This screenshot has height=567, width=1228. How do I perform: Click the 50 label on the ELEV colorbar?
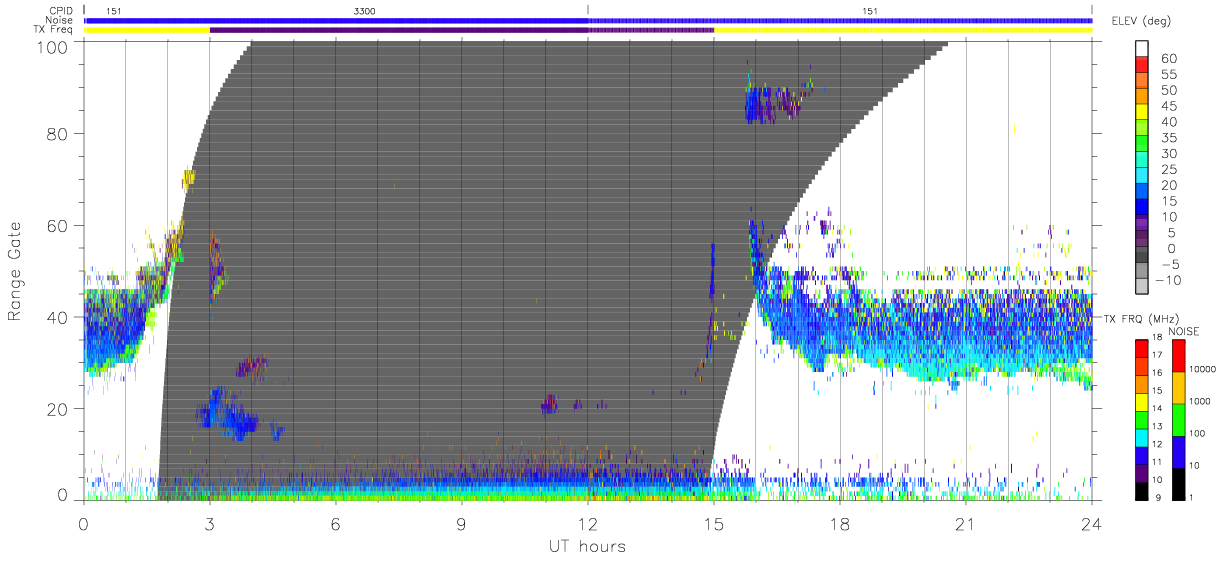[x=1168, y=91]
